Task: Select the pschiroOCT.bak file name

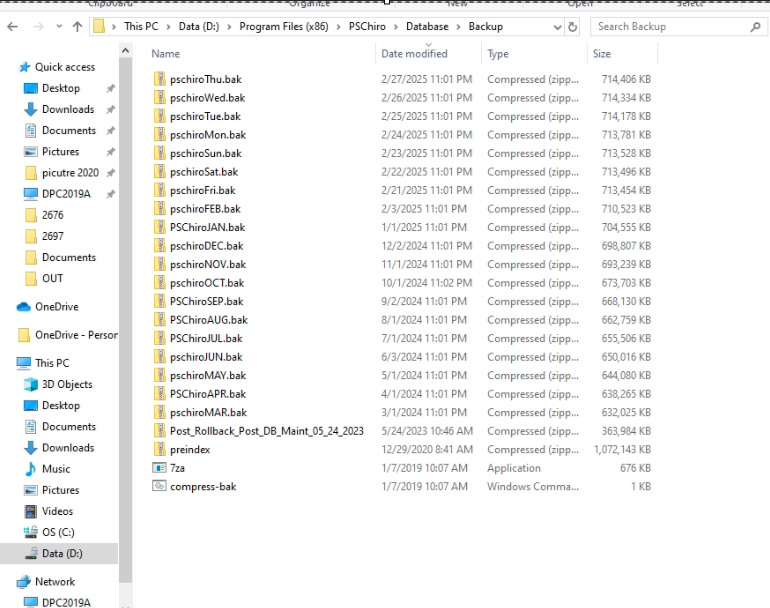Action: 207,283
